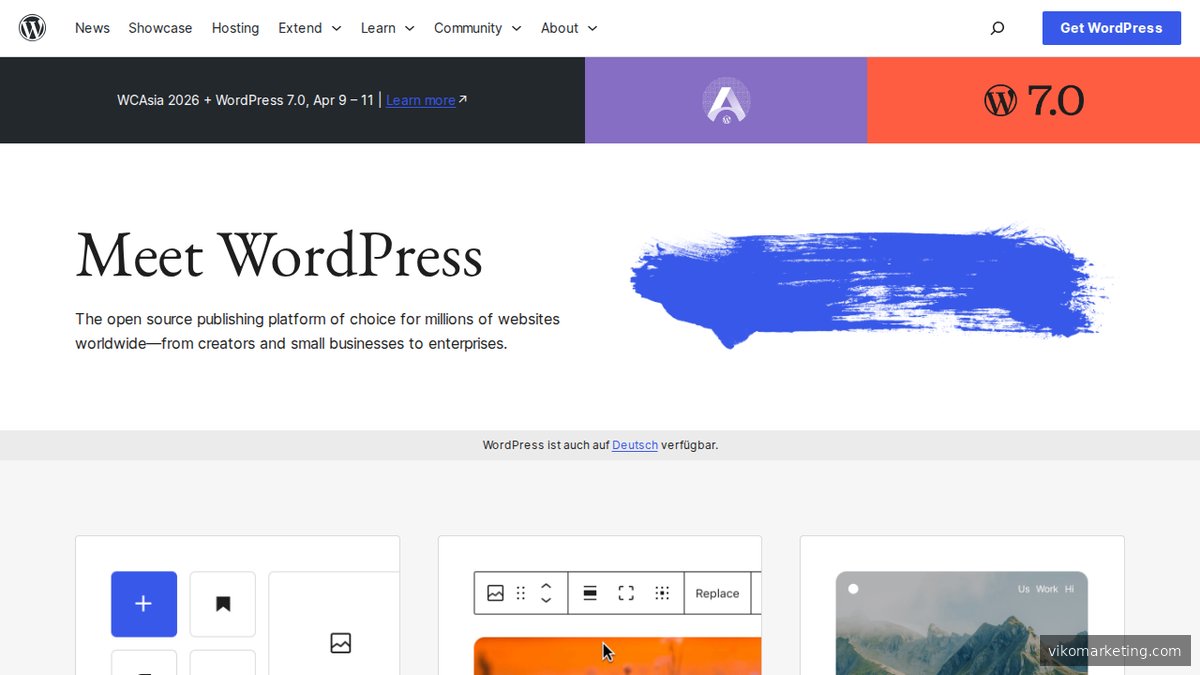Click the move block up arrow
This screenshot has height=675, width=1200.
[x=546, y=586]
